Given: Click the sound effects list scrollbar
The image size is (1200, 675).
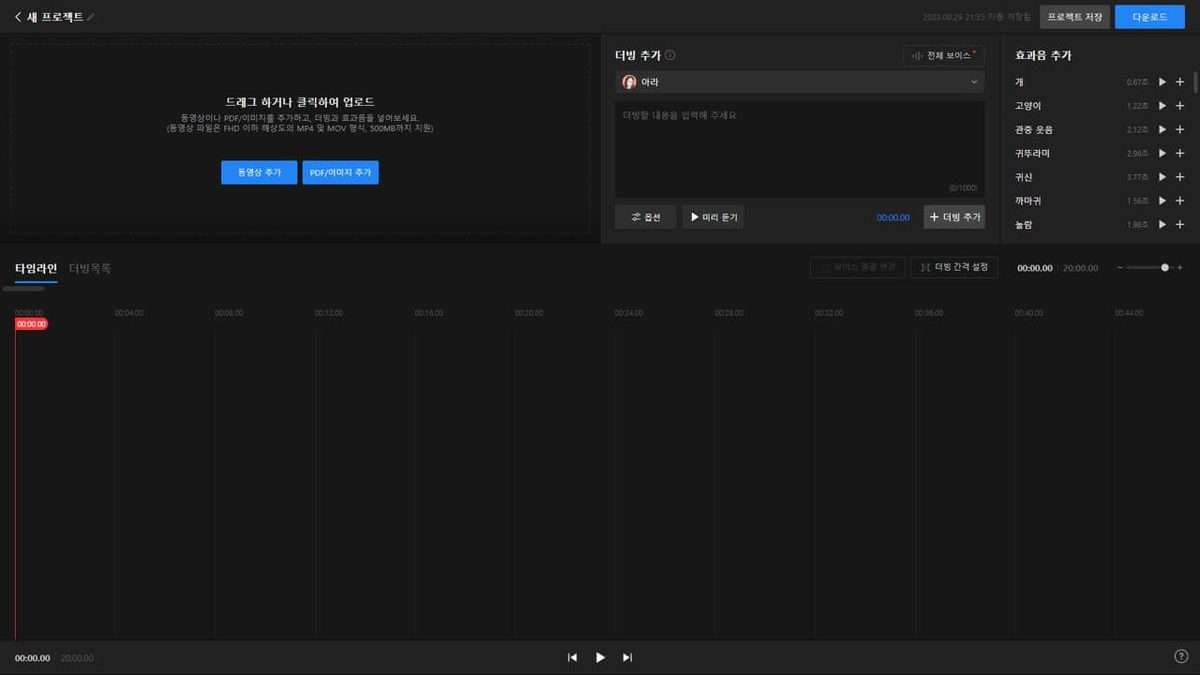Looking at the screenshot, I should (1195, 82).
